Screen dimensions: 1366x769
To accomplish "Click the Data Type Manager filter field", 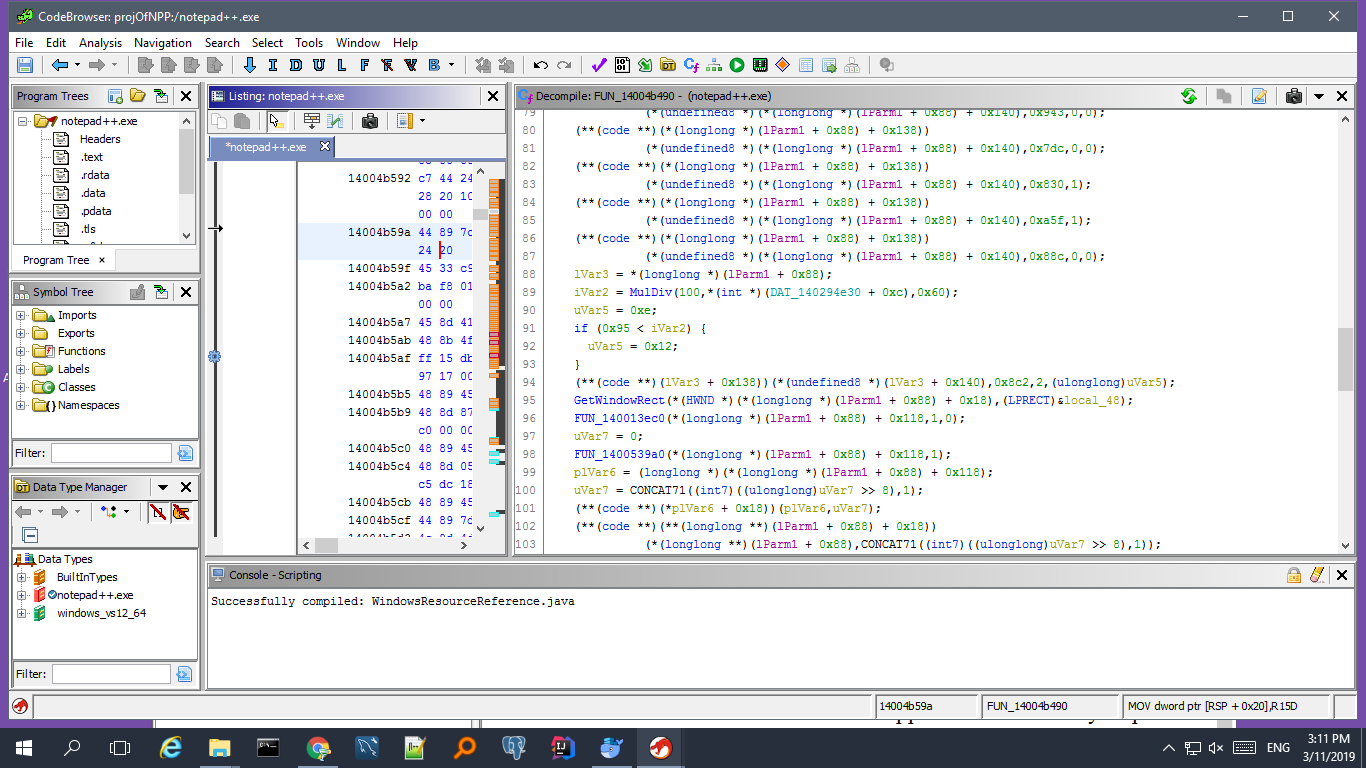I will point(111,674).
